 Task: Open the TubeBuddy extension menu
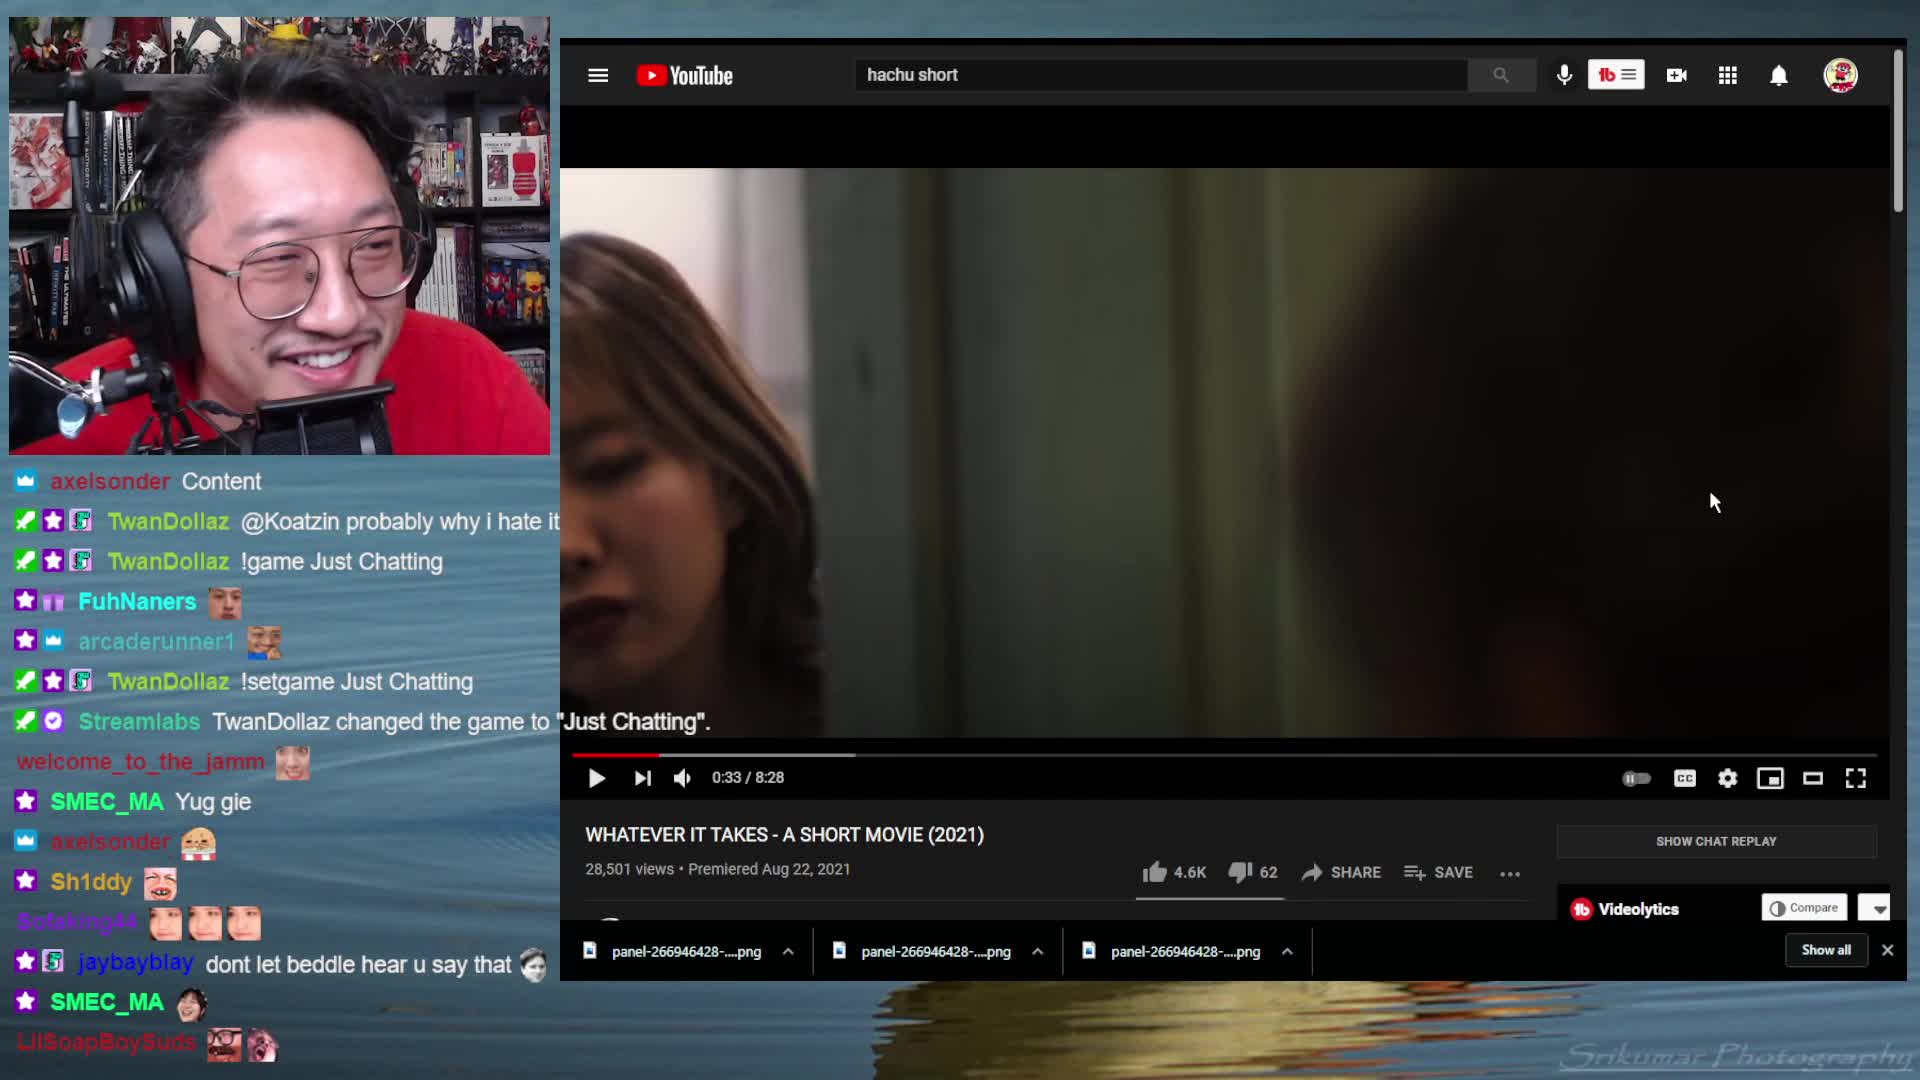(1616, 75)
